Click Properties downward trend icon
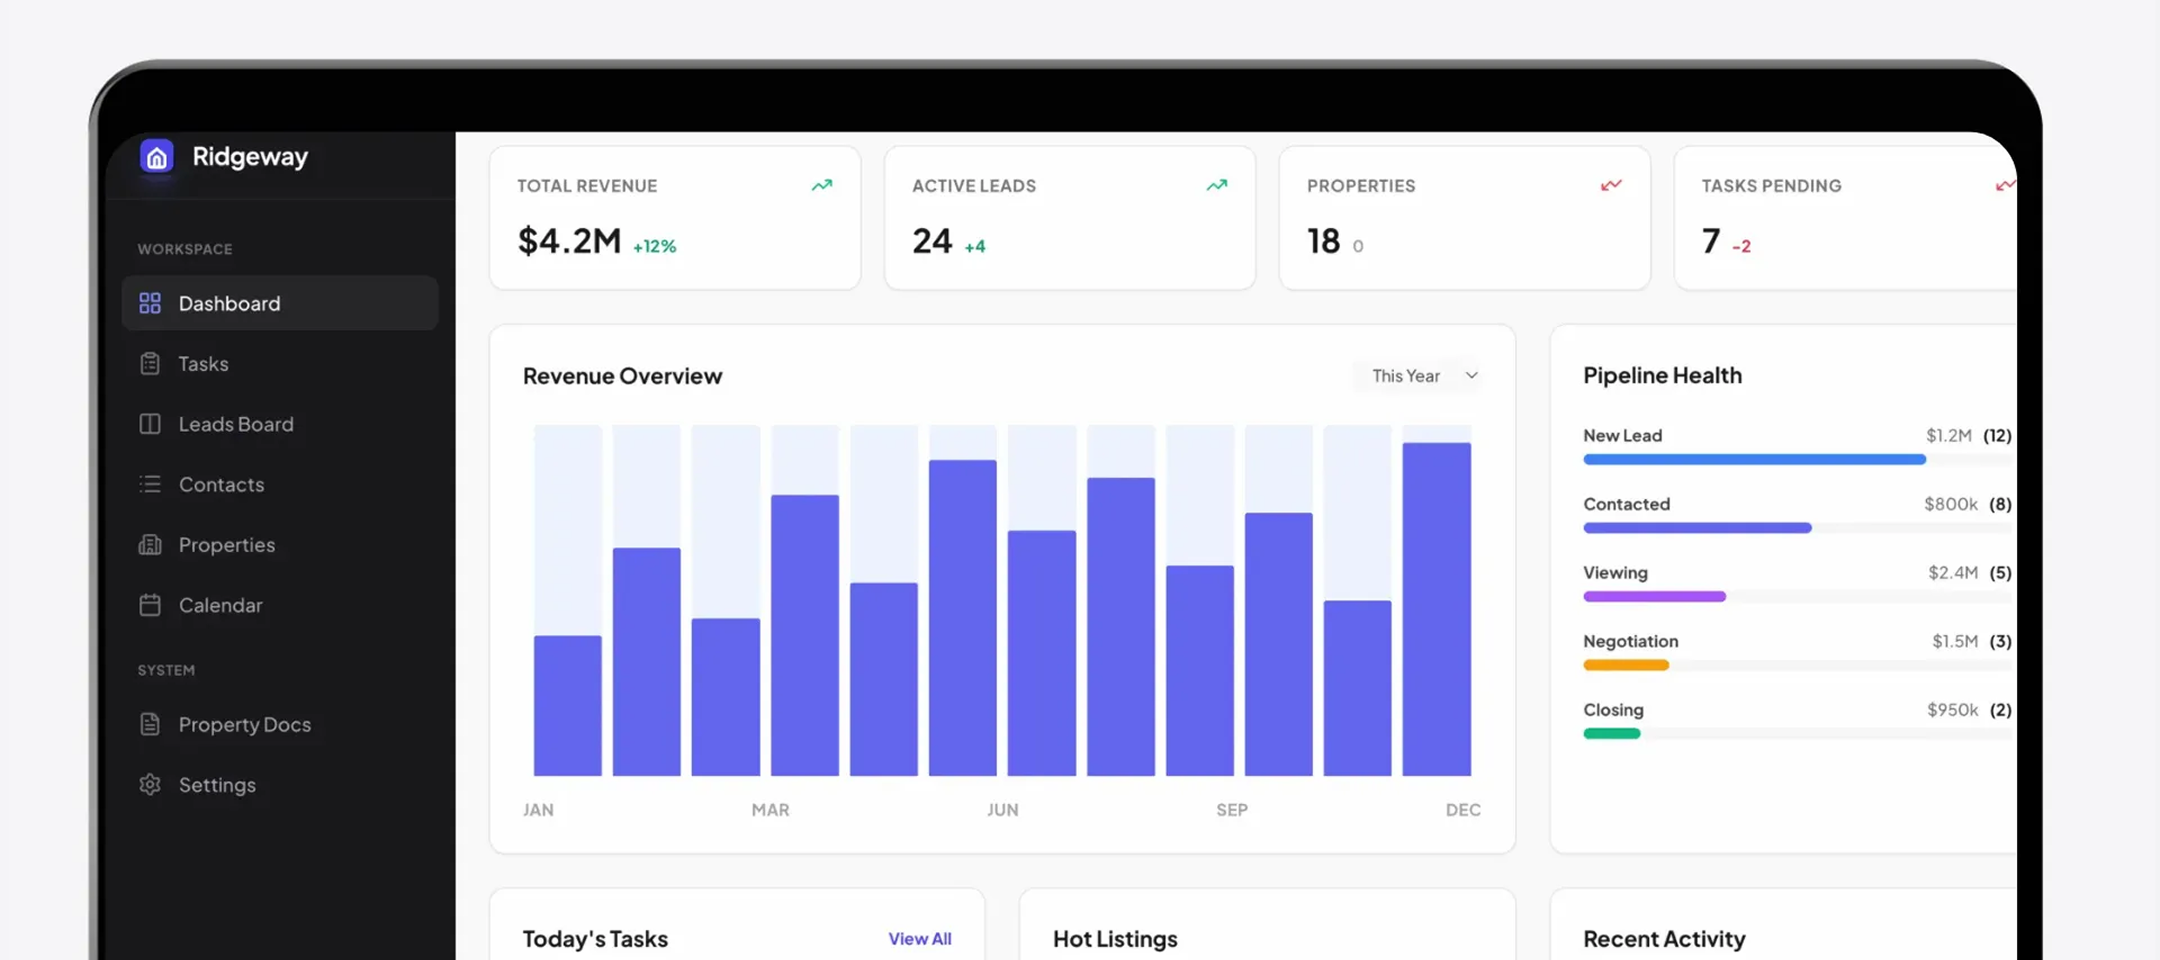2160x960 pixels. [1611, 185]
